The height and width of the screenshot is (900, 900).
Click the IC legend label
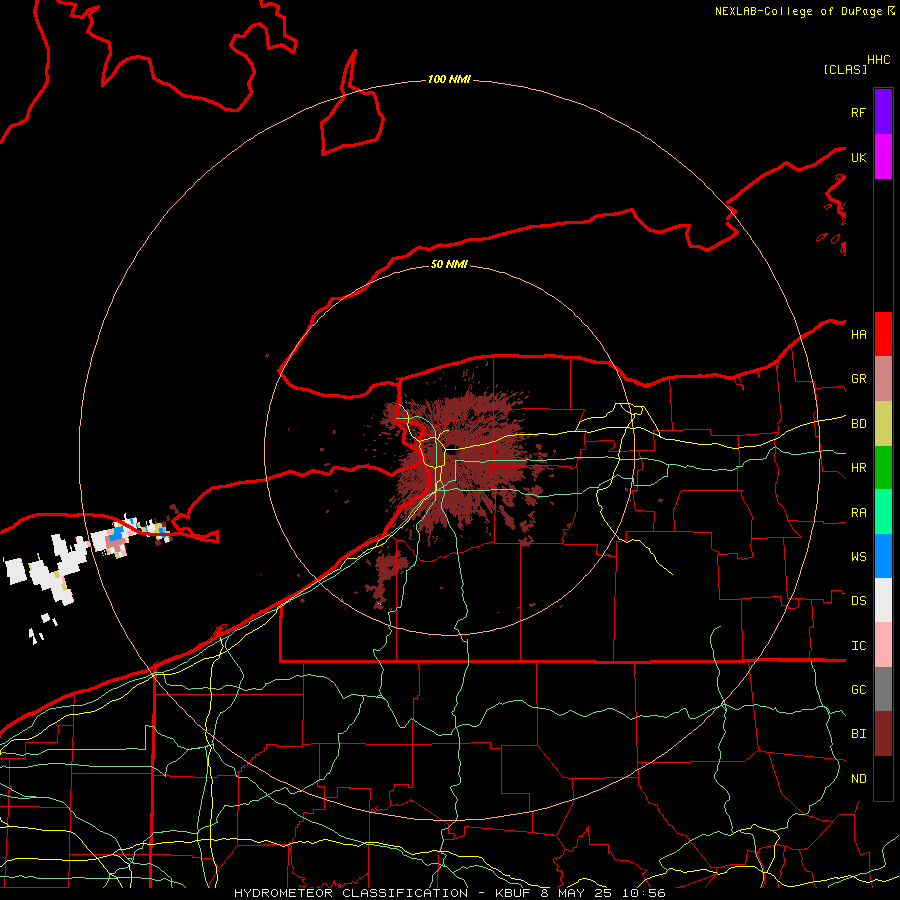click(x=858, y=645)
